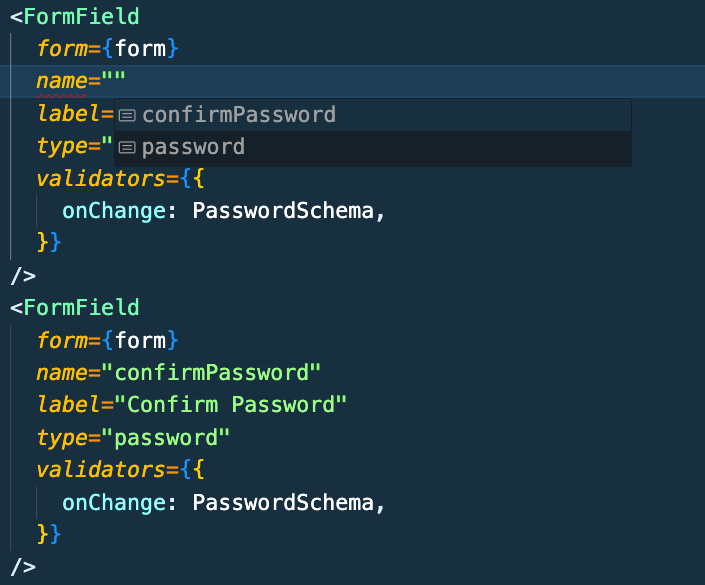Select the confirmPassword autocomplete suggestion
The width and height of the screenshot is (705, 585).
coord(373,115)
